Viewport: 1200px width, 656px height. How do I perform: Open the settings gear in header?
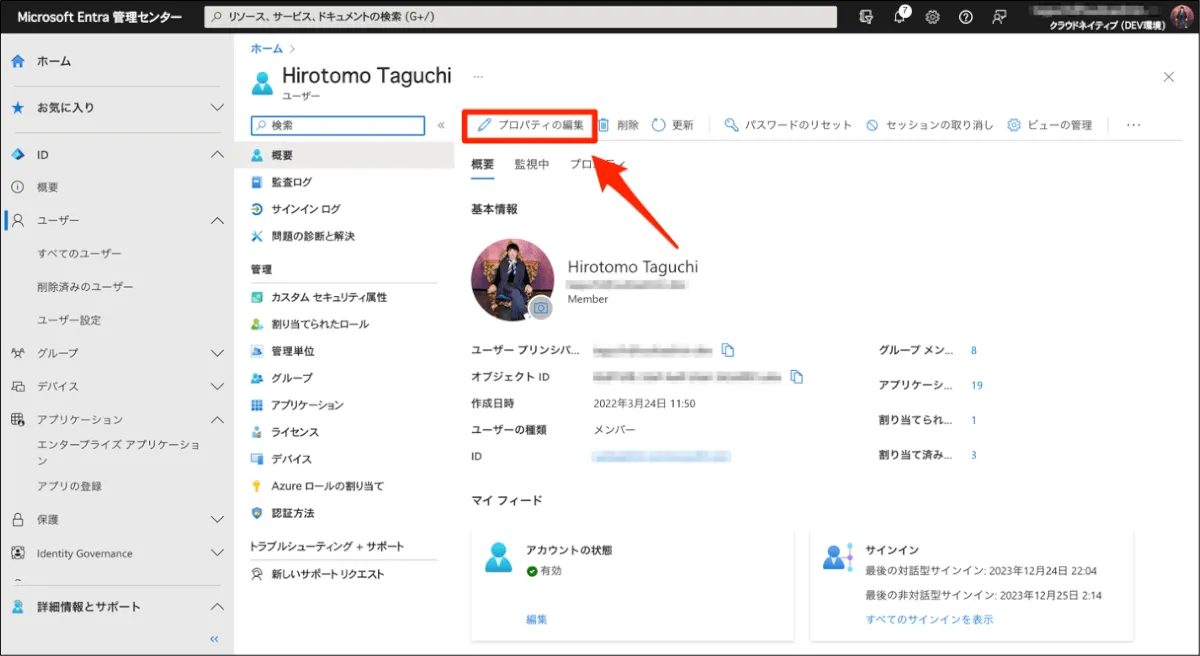tap(932, 17)
